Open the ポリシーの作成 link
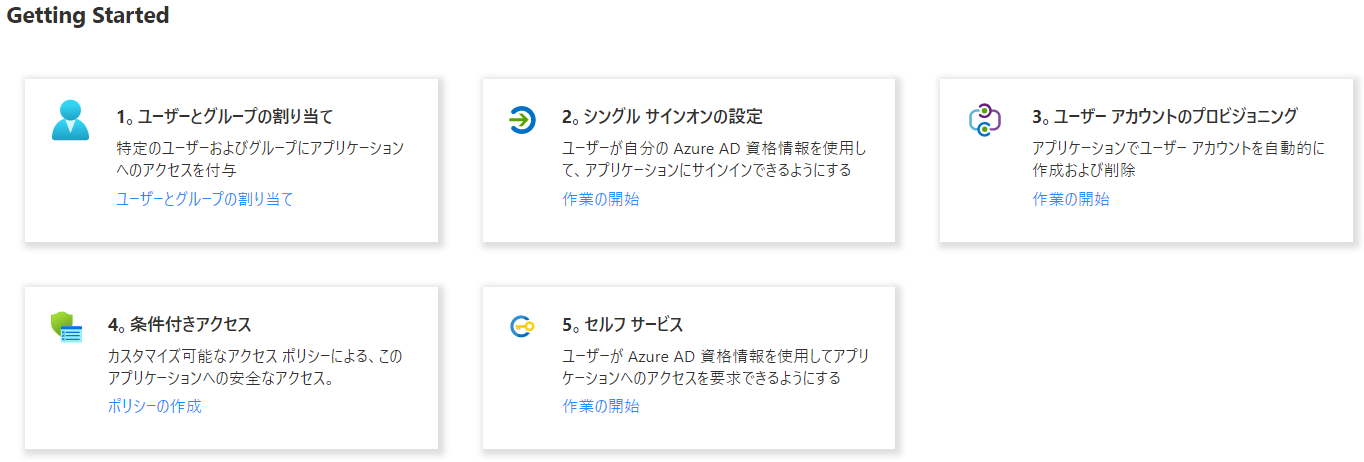1364x462 pixels. 154,406
